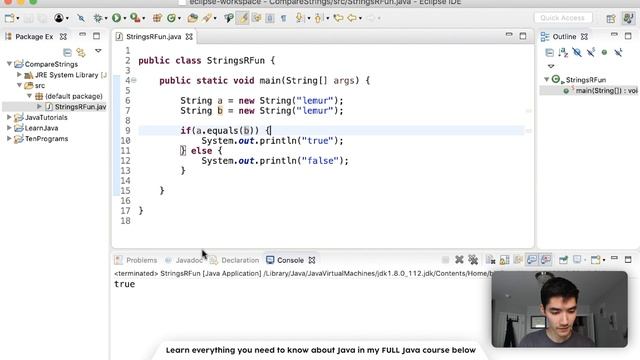Click Collapse All in Package Explorer
The image size is (640, 360).
pyautogui.click(x=67, y=52)
